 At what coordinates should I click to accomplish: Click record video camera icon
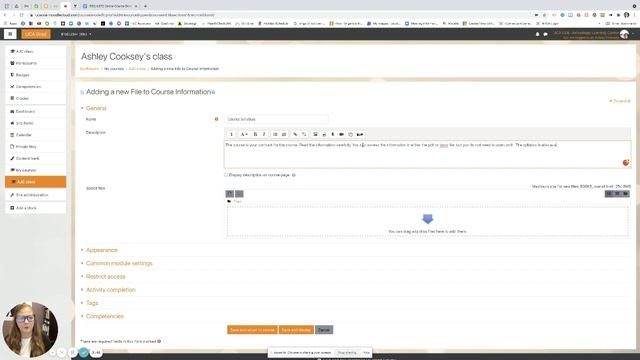342,134
